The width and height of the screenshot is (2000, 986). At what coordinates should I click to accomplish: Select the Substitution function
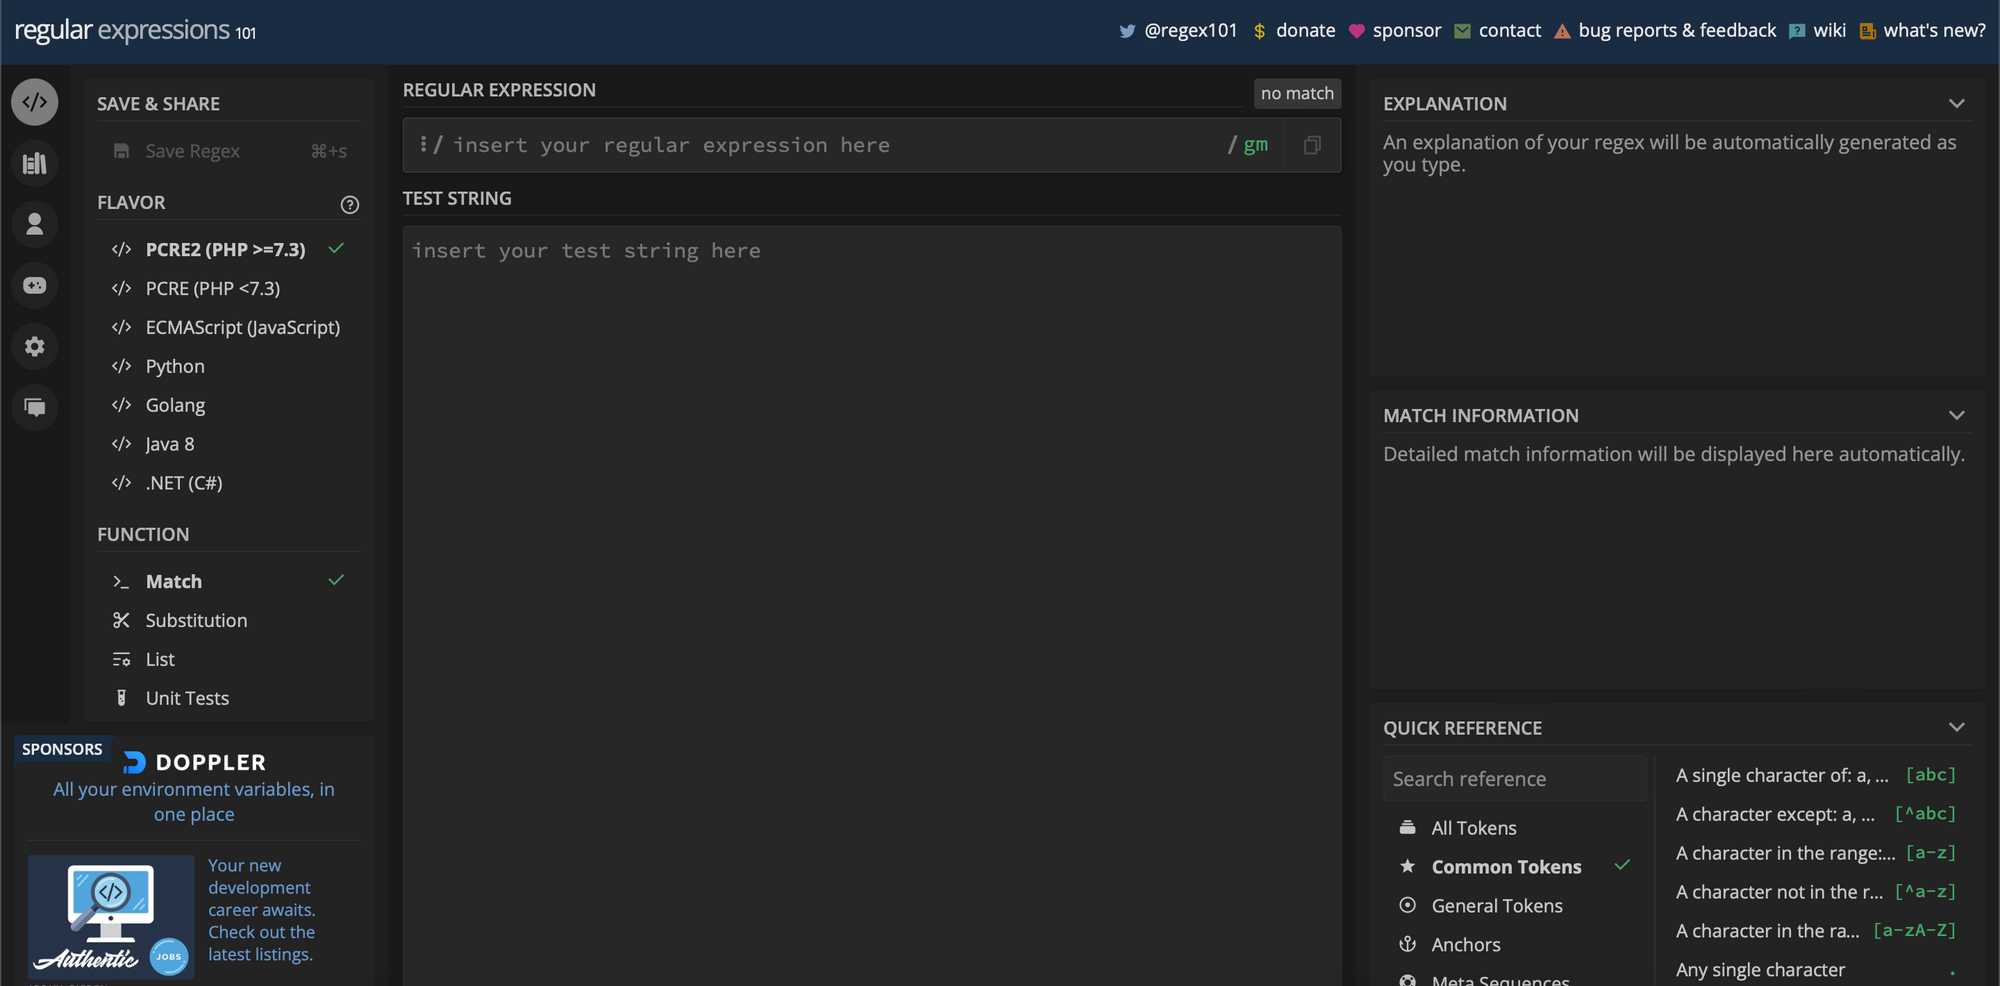196,620
